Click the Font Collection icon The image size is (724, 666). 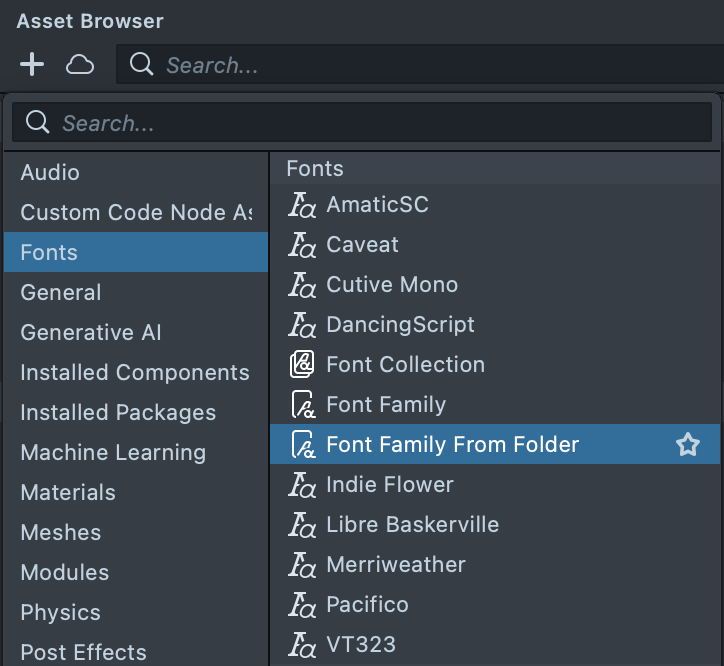coord(302,365)
